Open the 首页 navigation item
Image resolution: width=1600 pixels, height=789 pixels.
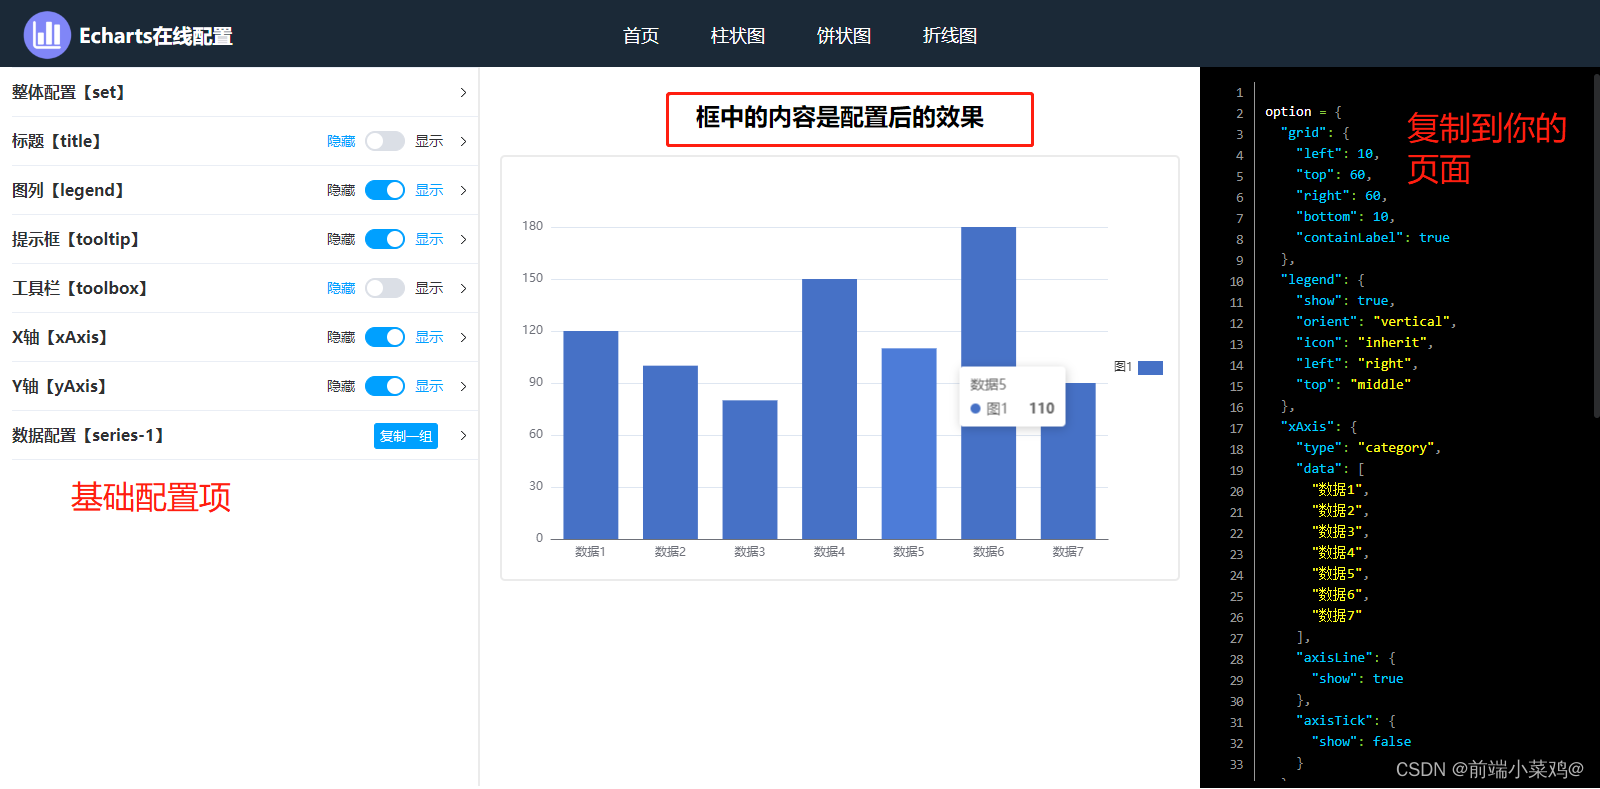pyautogui.click(x=641, y=36)
